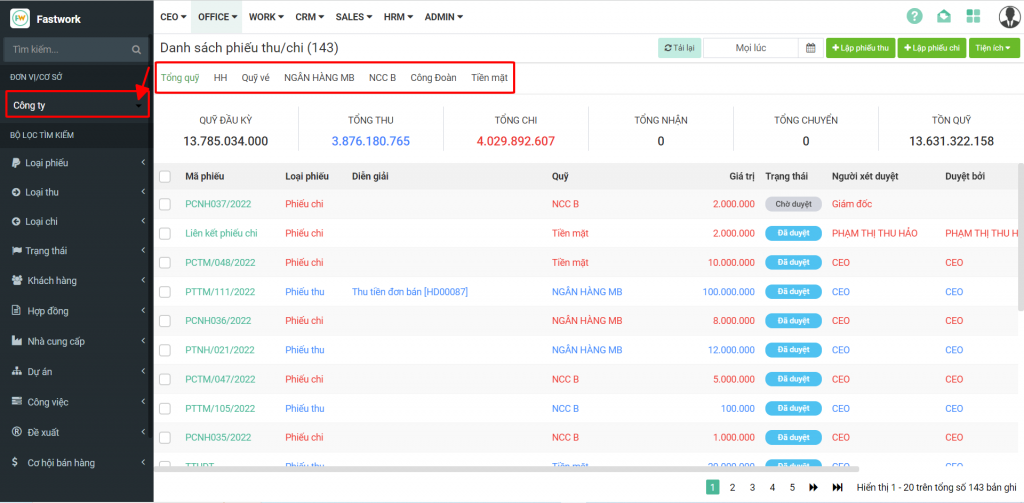Expand the Loại phiếu filter

coord(76,163)
